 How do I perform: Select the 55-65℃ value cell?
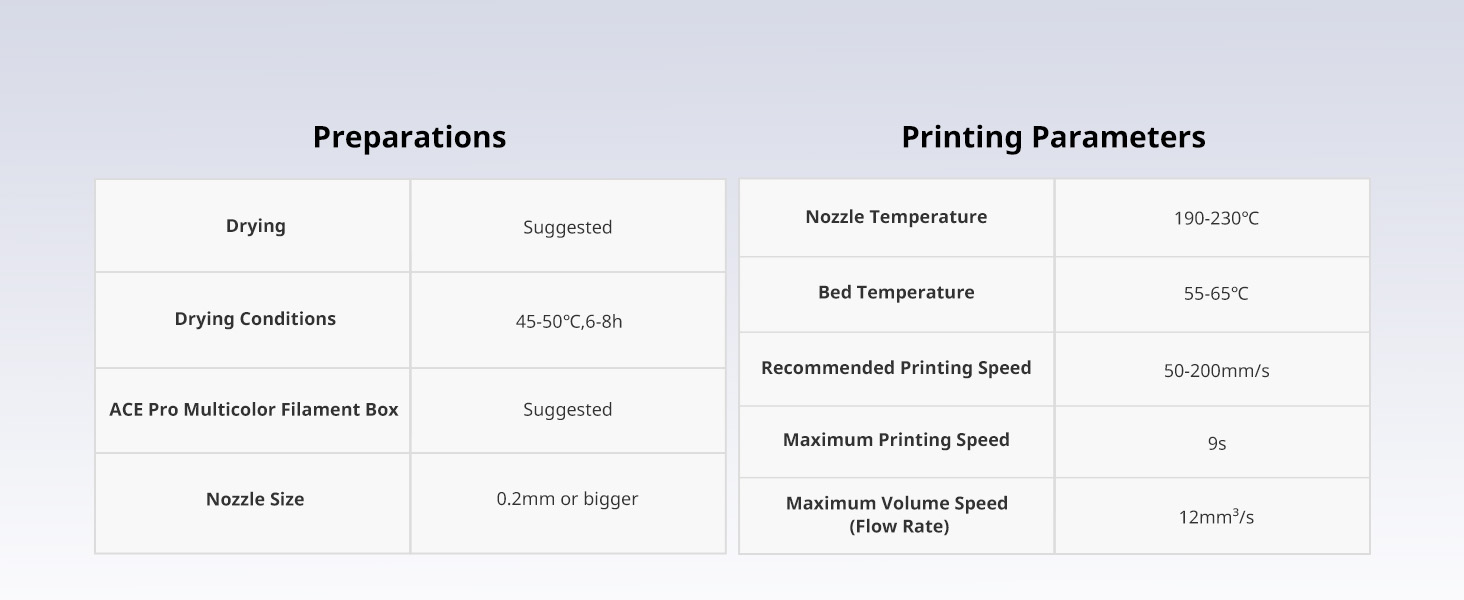coord(1216,294)
